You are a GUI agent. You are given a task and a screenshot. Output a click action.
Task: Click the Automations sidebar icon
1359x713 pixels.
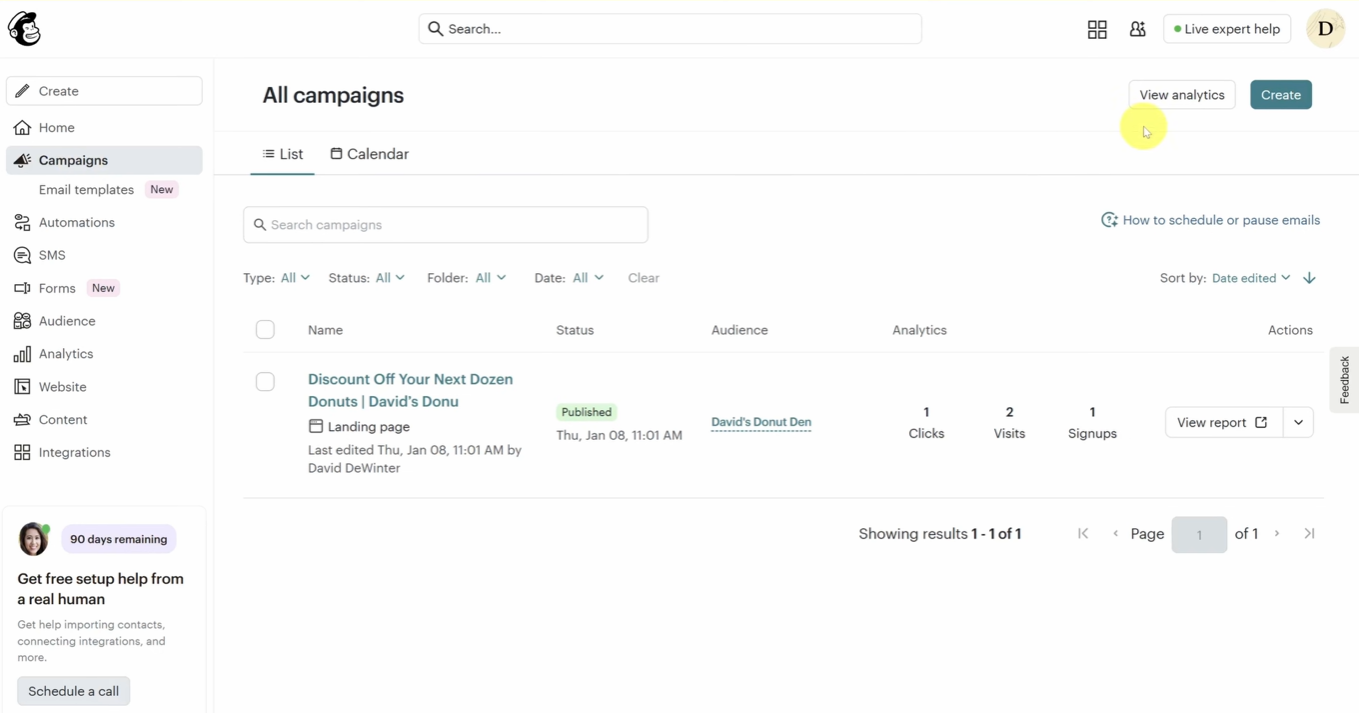(22, 223)
